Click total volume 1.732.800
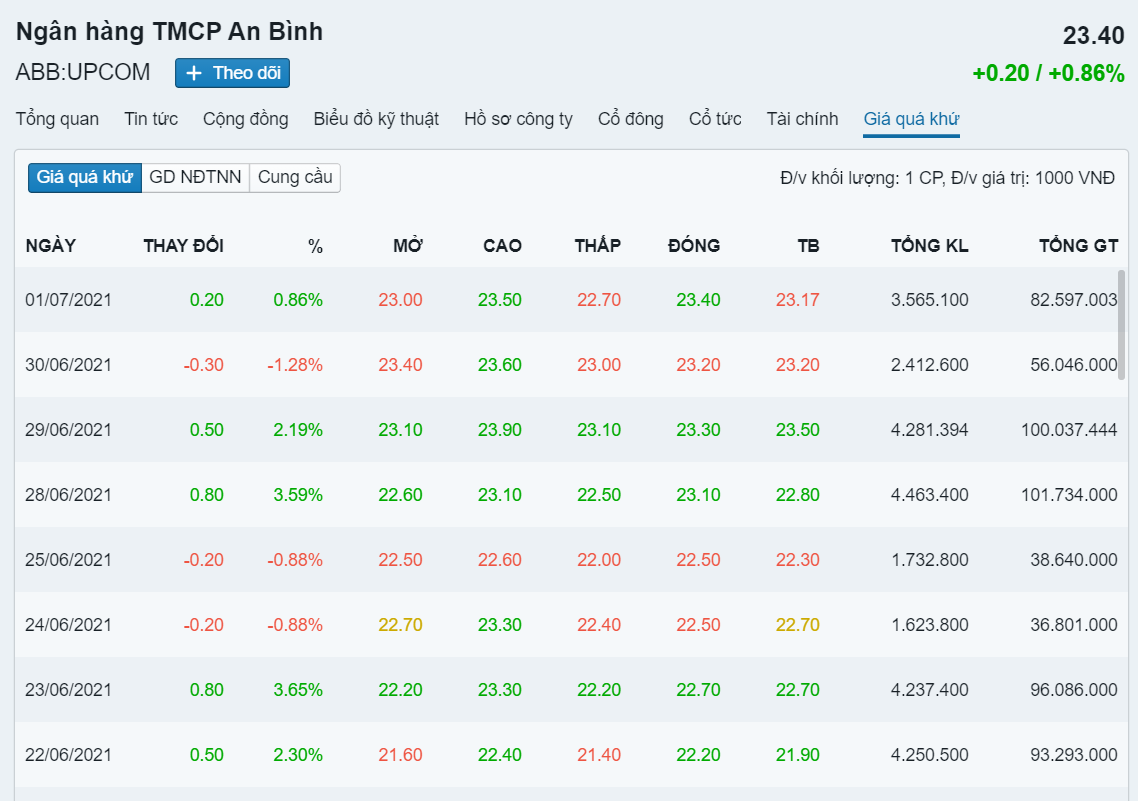The height and width of the screenshot is (801, 1138). 930,560
